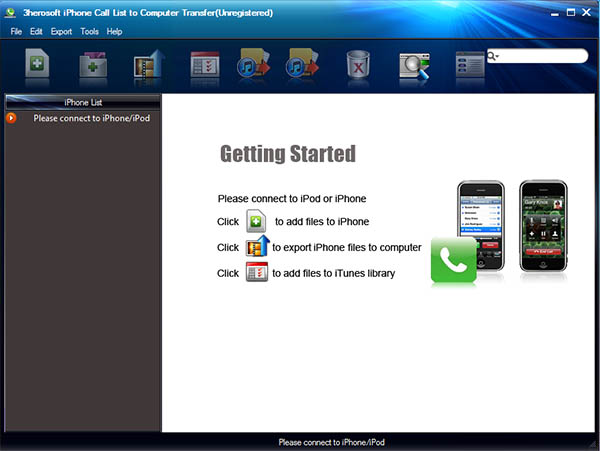The width and height of the screenshot is (600, 451).
Task: Click the left iTunes music folder toolbar icon
Action: pos(250,66)
